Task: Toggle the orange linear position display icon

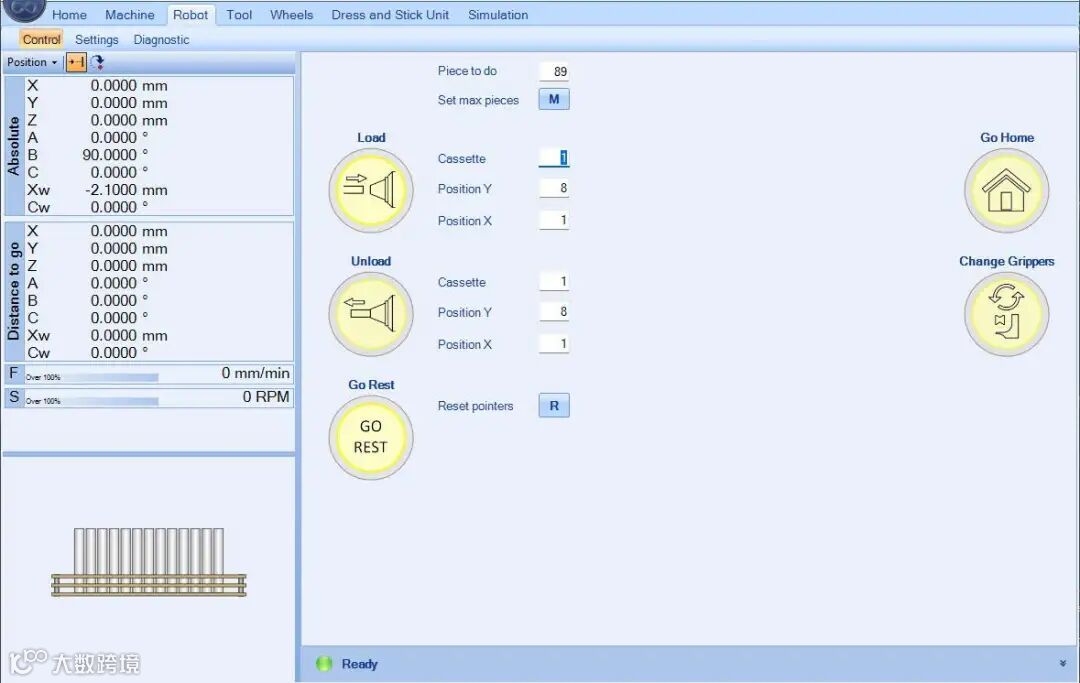Action: click(76, 63)
